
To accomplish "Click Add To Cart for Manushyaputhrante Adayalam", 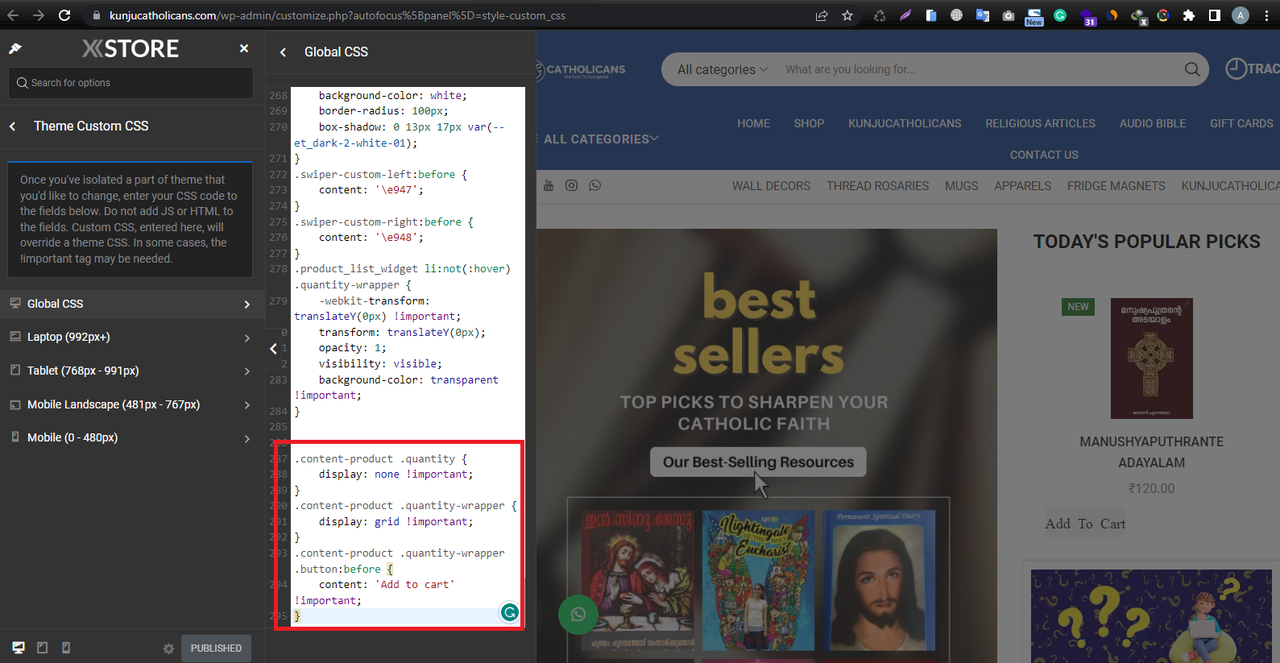I will click(1085, 523).
